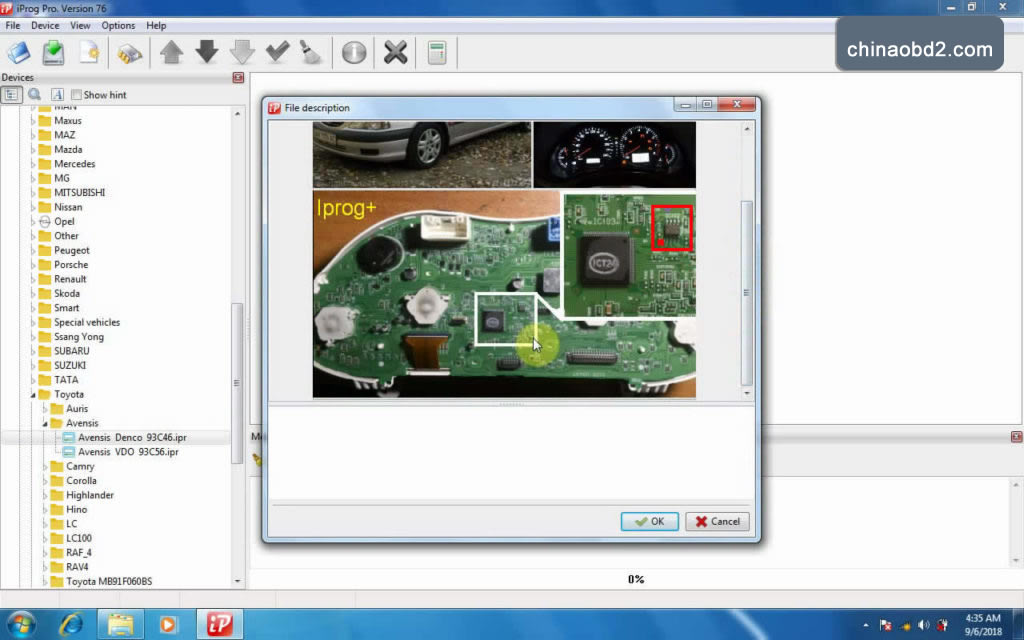Click the Devices tree scroll up arrow
Viewport: 1024px width, 640px height.
pos(237,114)
